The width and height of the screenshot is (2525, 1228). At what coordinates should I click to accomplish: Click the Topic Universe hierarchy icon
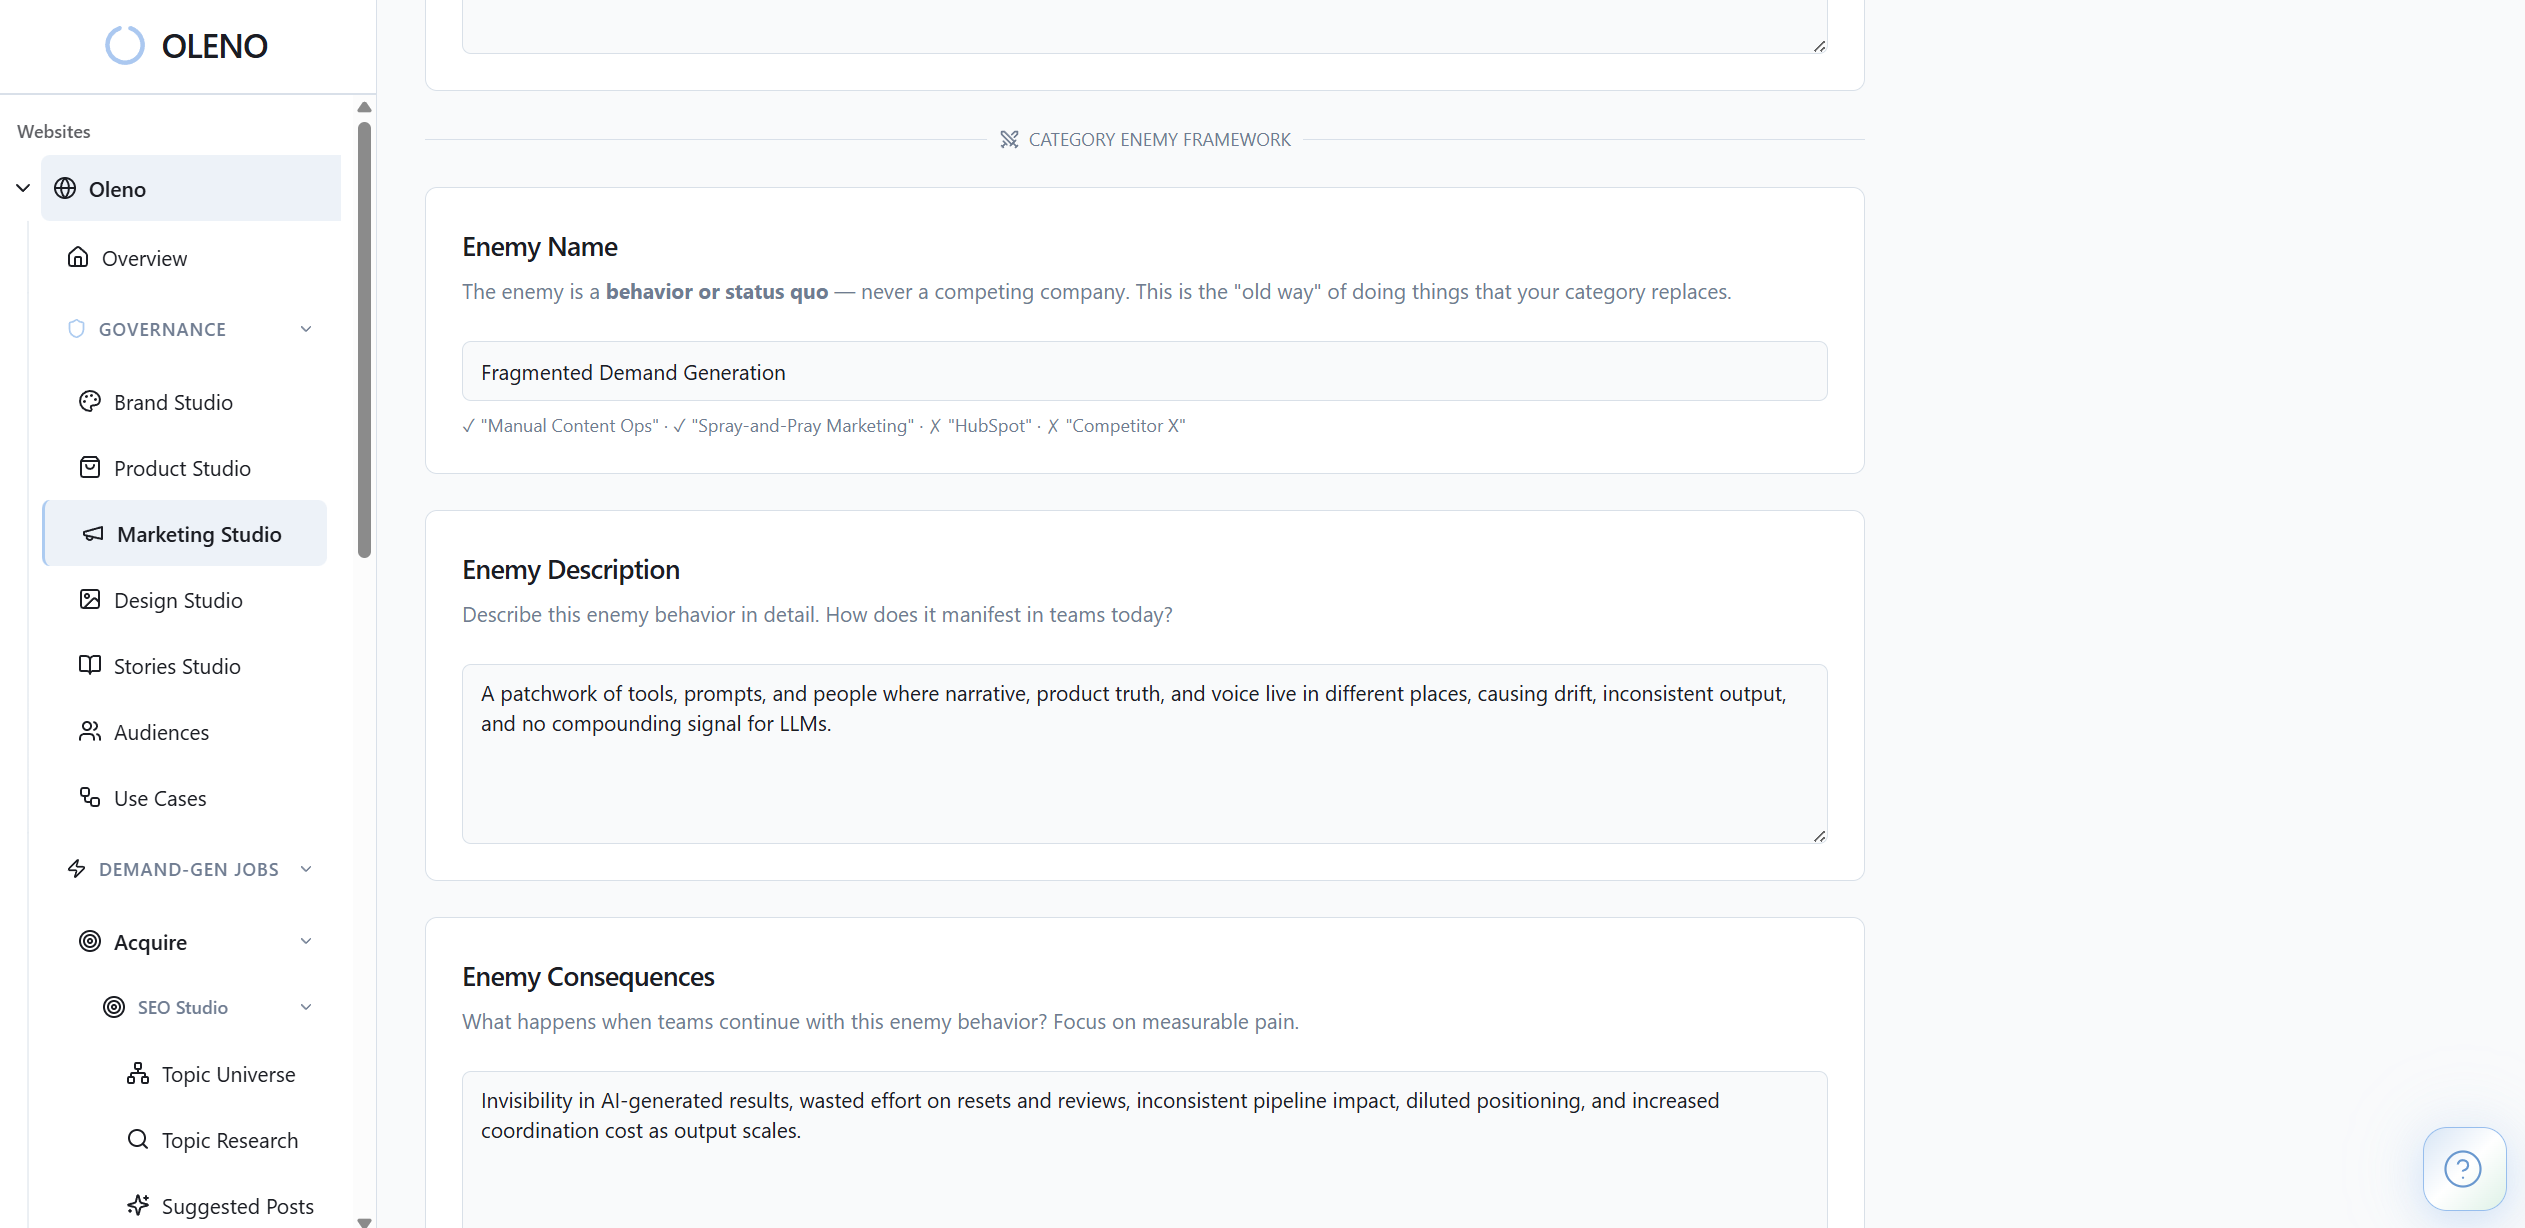click(x=138, y=1074)
